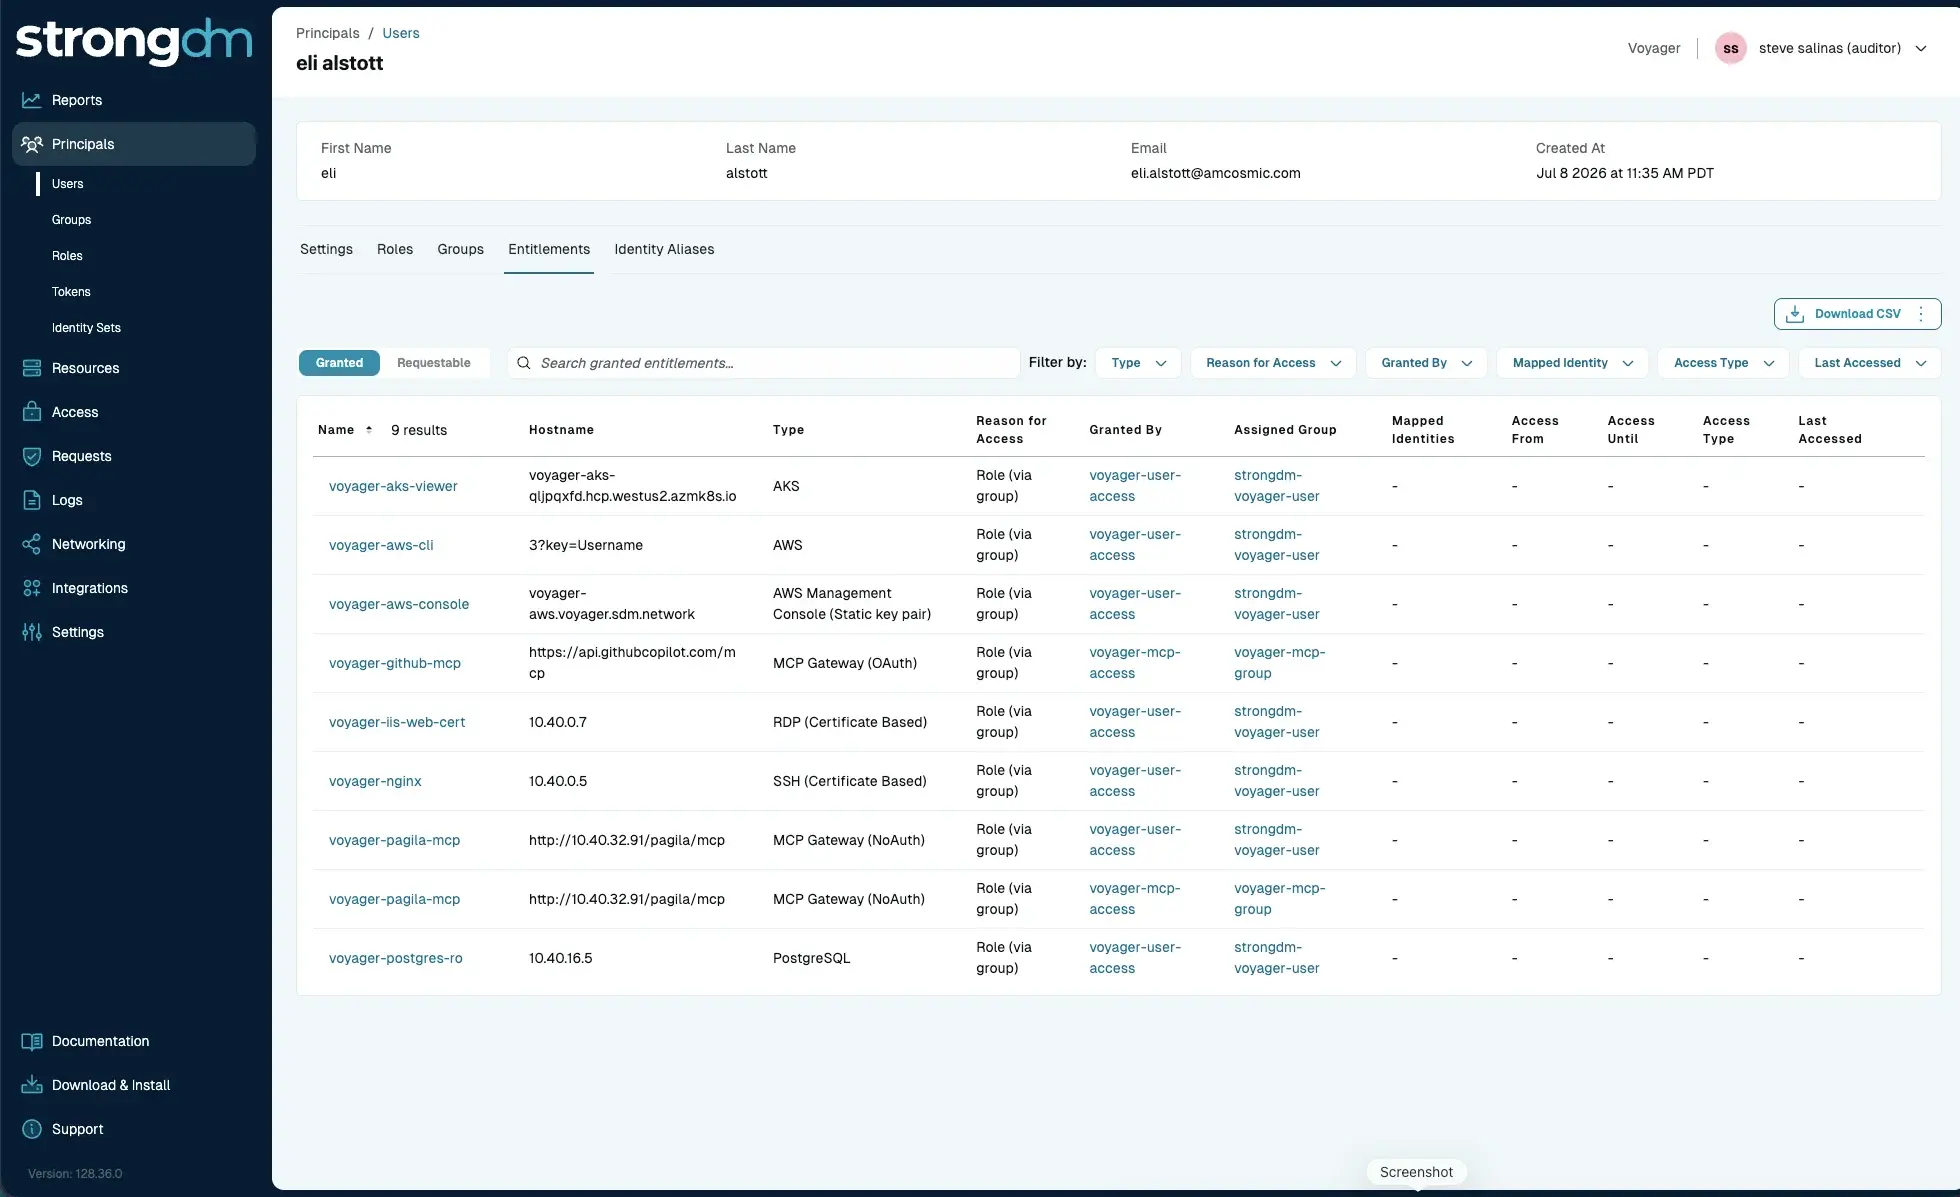The height and width of the screenshot is (1197, 1960).
Task: Click the Principals people icon
Action: tap(32, 144)
